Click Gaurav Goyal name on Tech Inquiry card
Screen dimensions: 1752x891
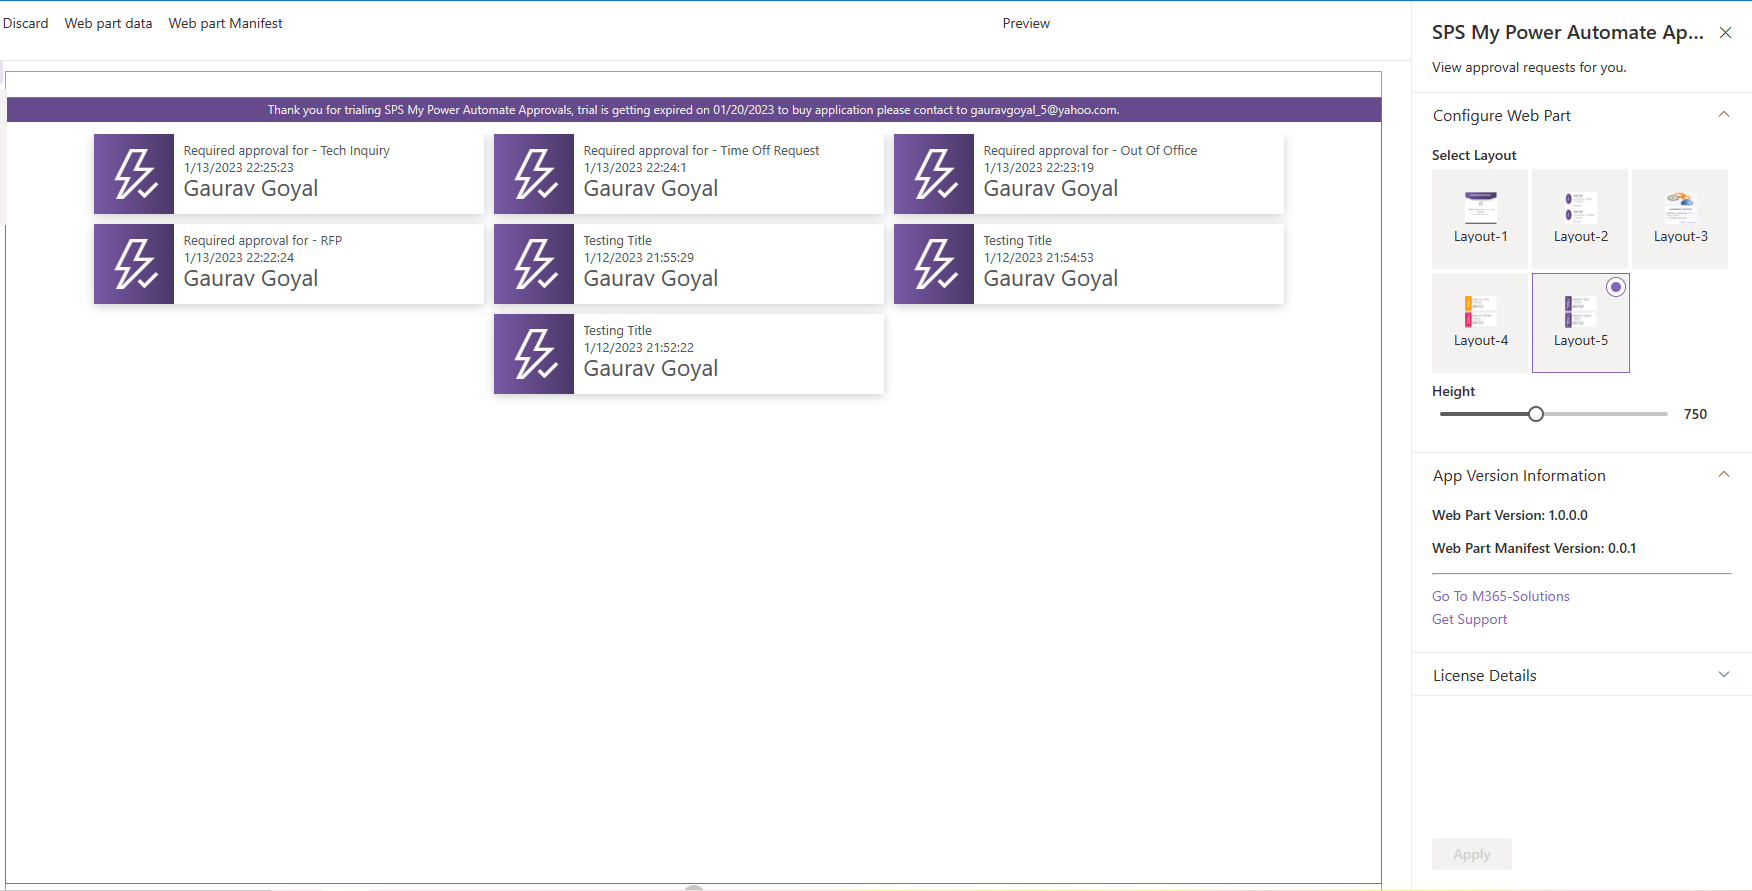click(251, 189)
